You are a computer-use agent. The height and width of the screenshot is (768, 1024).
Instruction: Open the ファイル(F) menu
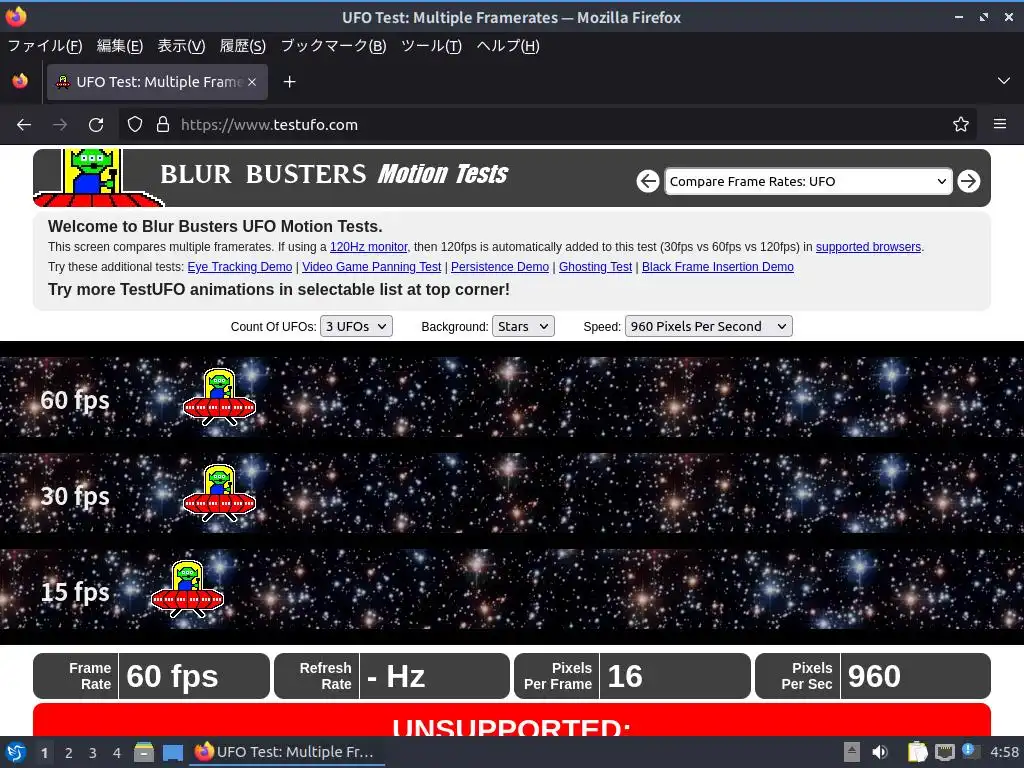[x=44, y=46]
